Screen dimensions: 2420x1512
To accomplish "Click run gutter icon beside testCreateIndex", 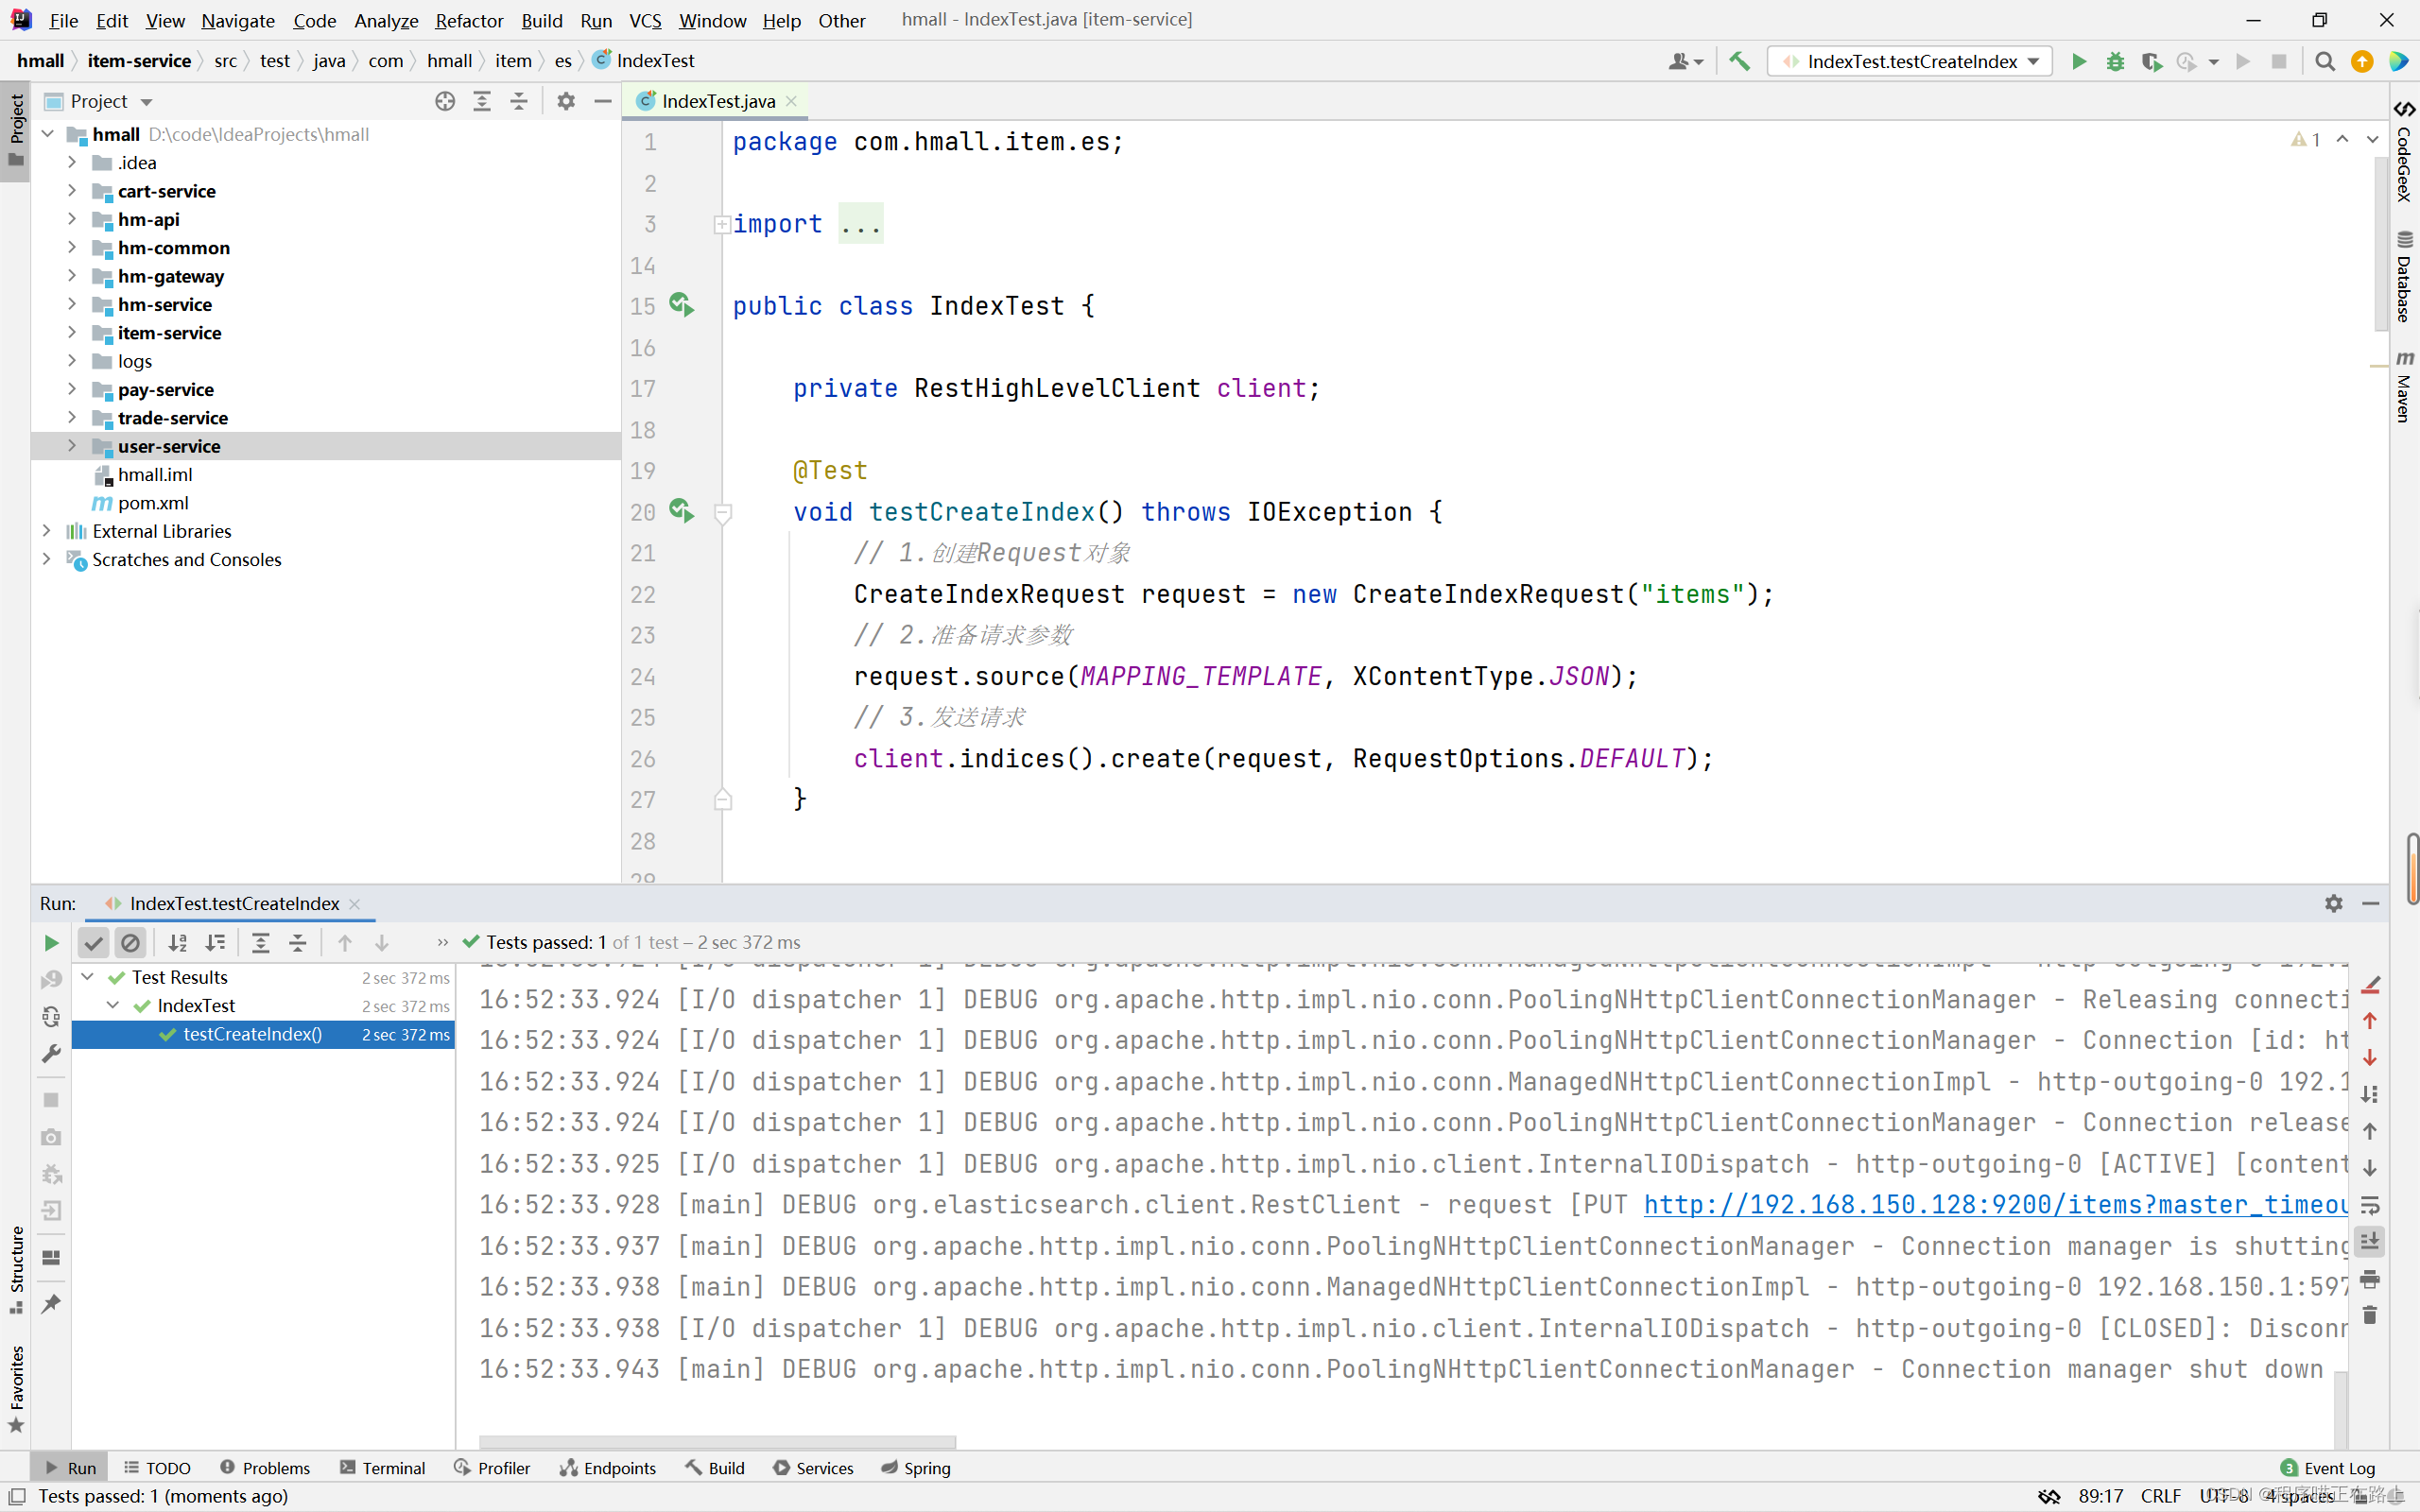I will click(x=681, y=511).
